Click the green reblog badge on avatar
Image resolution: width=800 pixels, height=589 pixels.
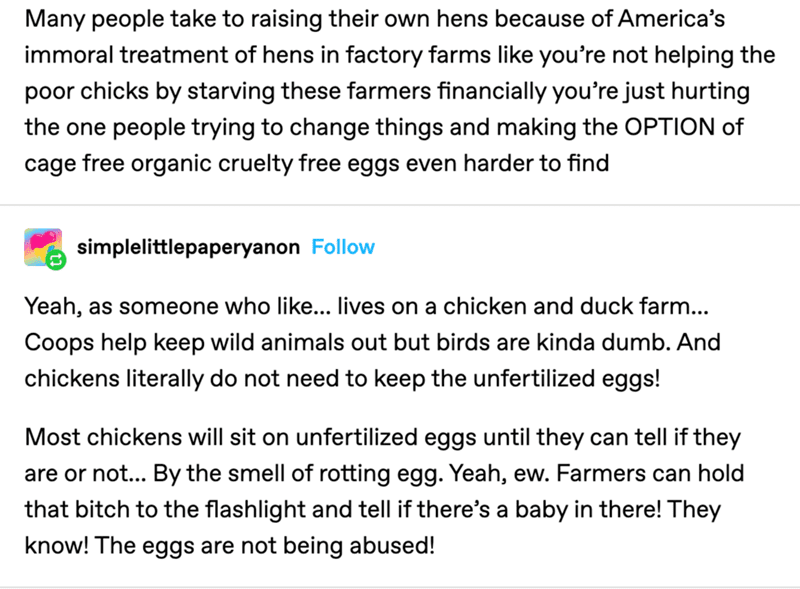pyautogui.click(x=56, y=260)
